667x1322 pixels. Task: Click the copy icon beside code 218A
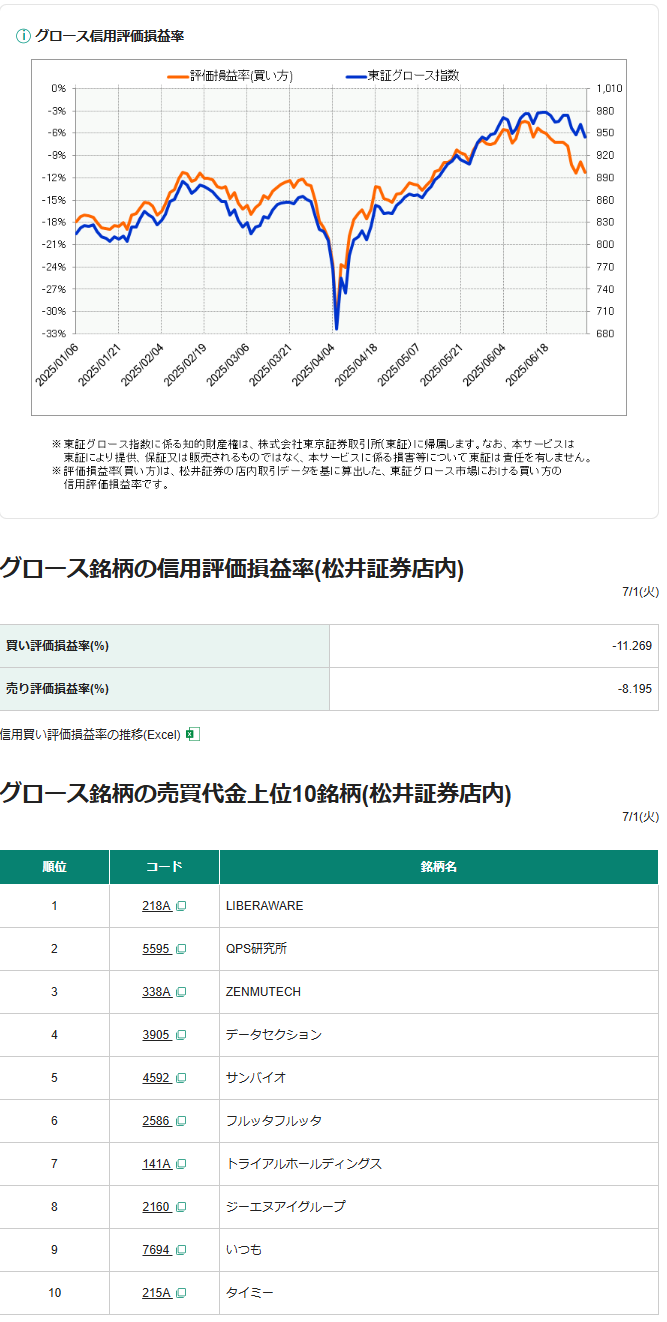pyautogui.click(x=181, y=906)
